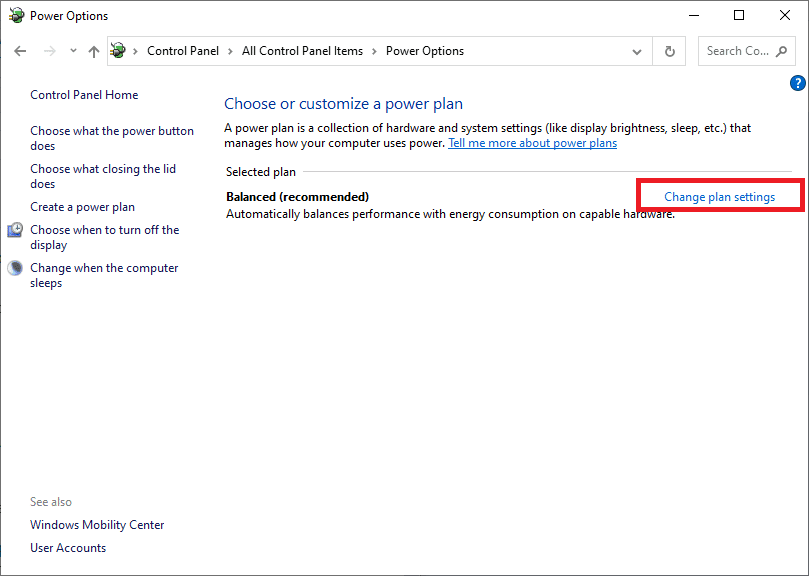The height and width of the screenshot is (576, 809).
Task: Open User Accounts link
Action: coord(68,548)
